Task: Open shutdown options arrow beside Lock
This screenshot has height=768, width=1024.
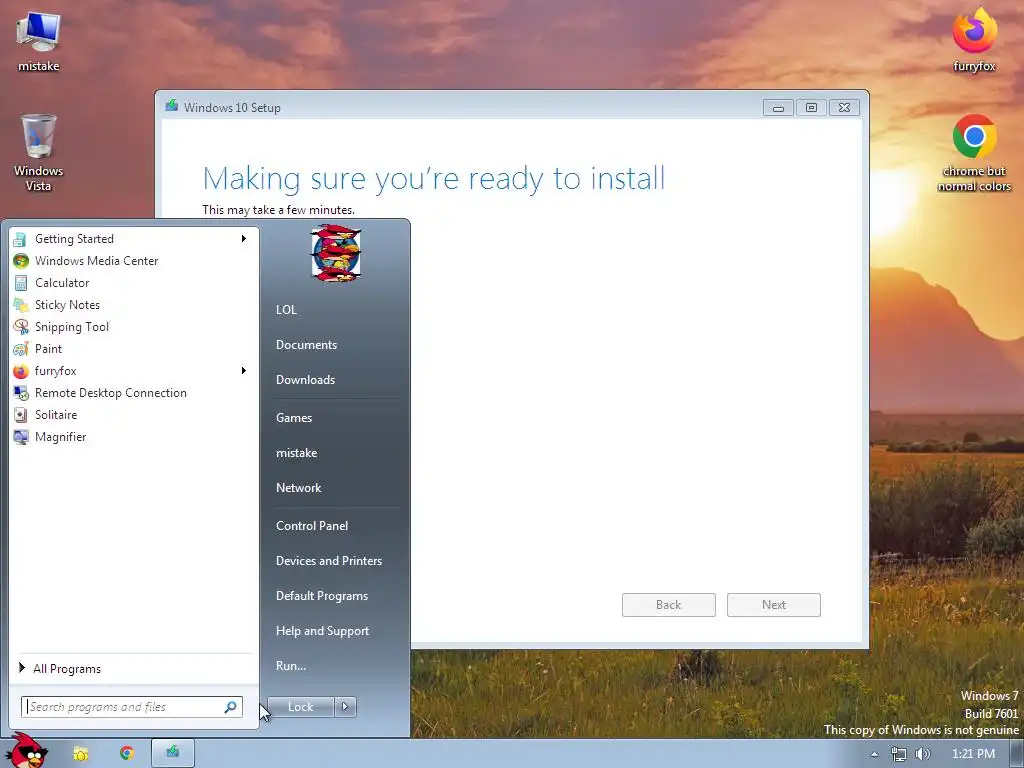Action: click(x=345, y=707)
